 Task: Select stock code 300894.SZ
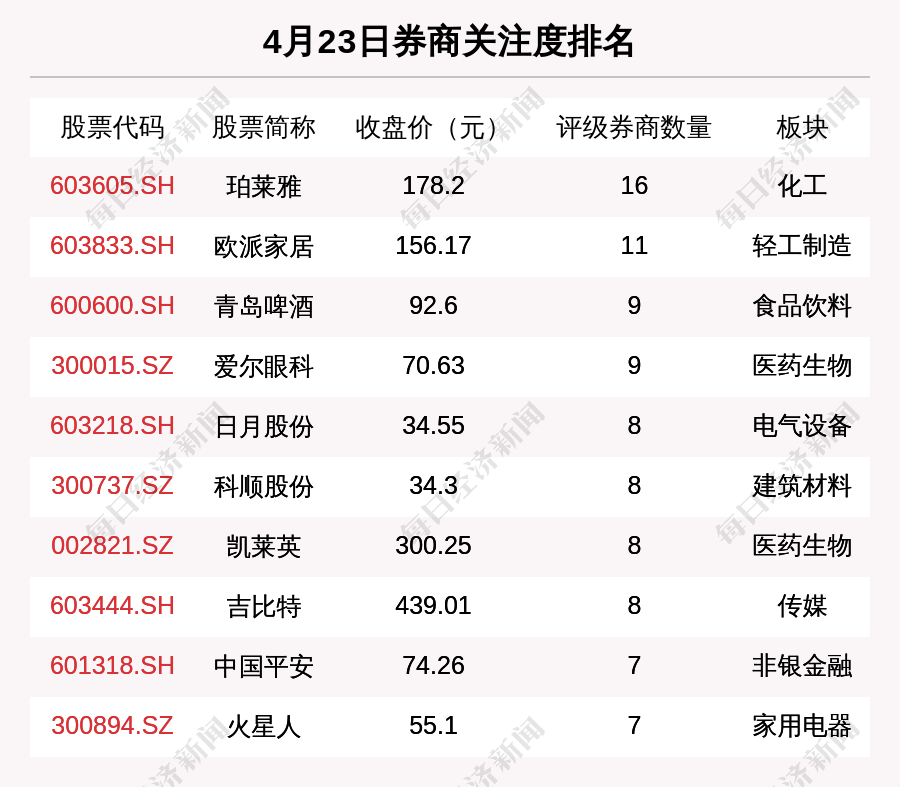tap(112, 726)
